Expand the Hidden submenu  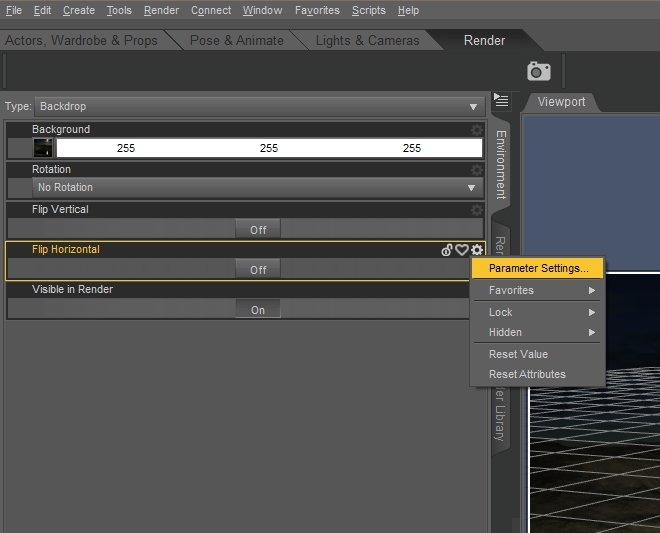pyautogui.click(x=538, y=332)
